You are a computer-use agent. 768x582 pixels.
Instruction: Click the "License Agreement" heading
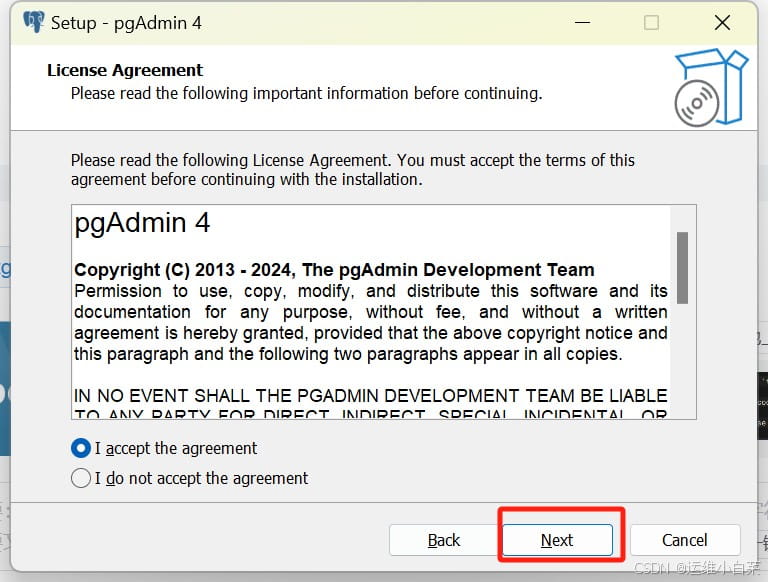coord(125,70)
